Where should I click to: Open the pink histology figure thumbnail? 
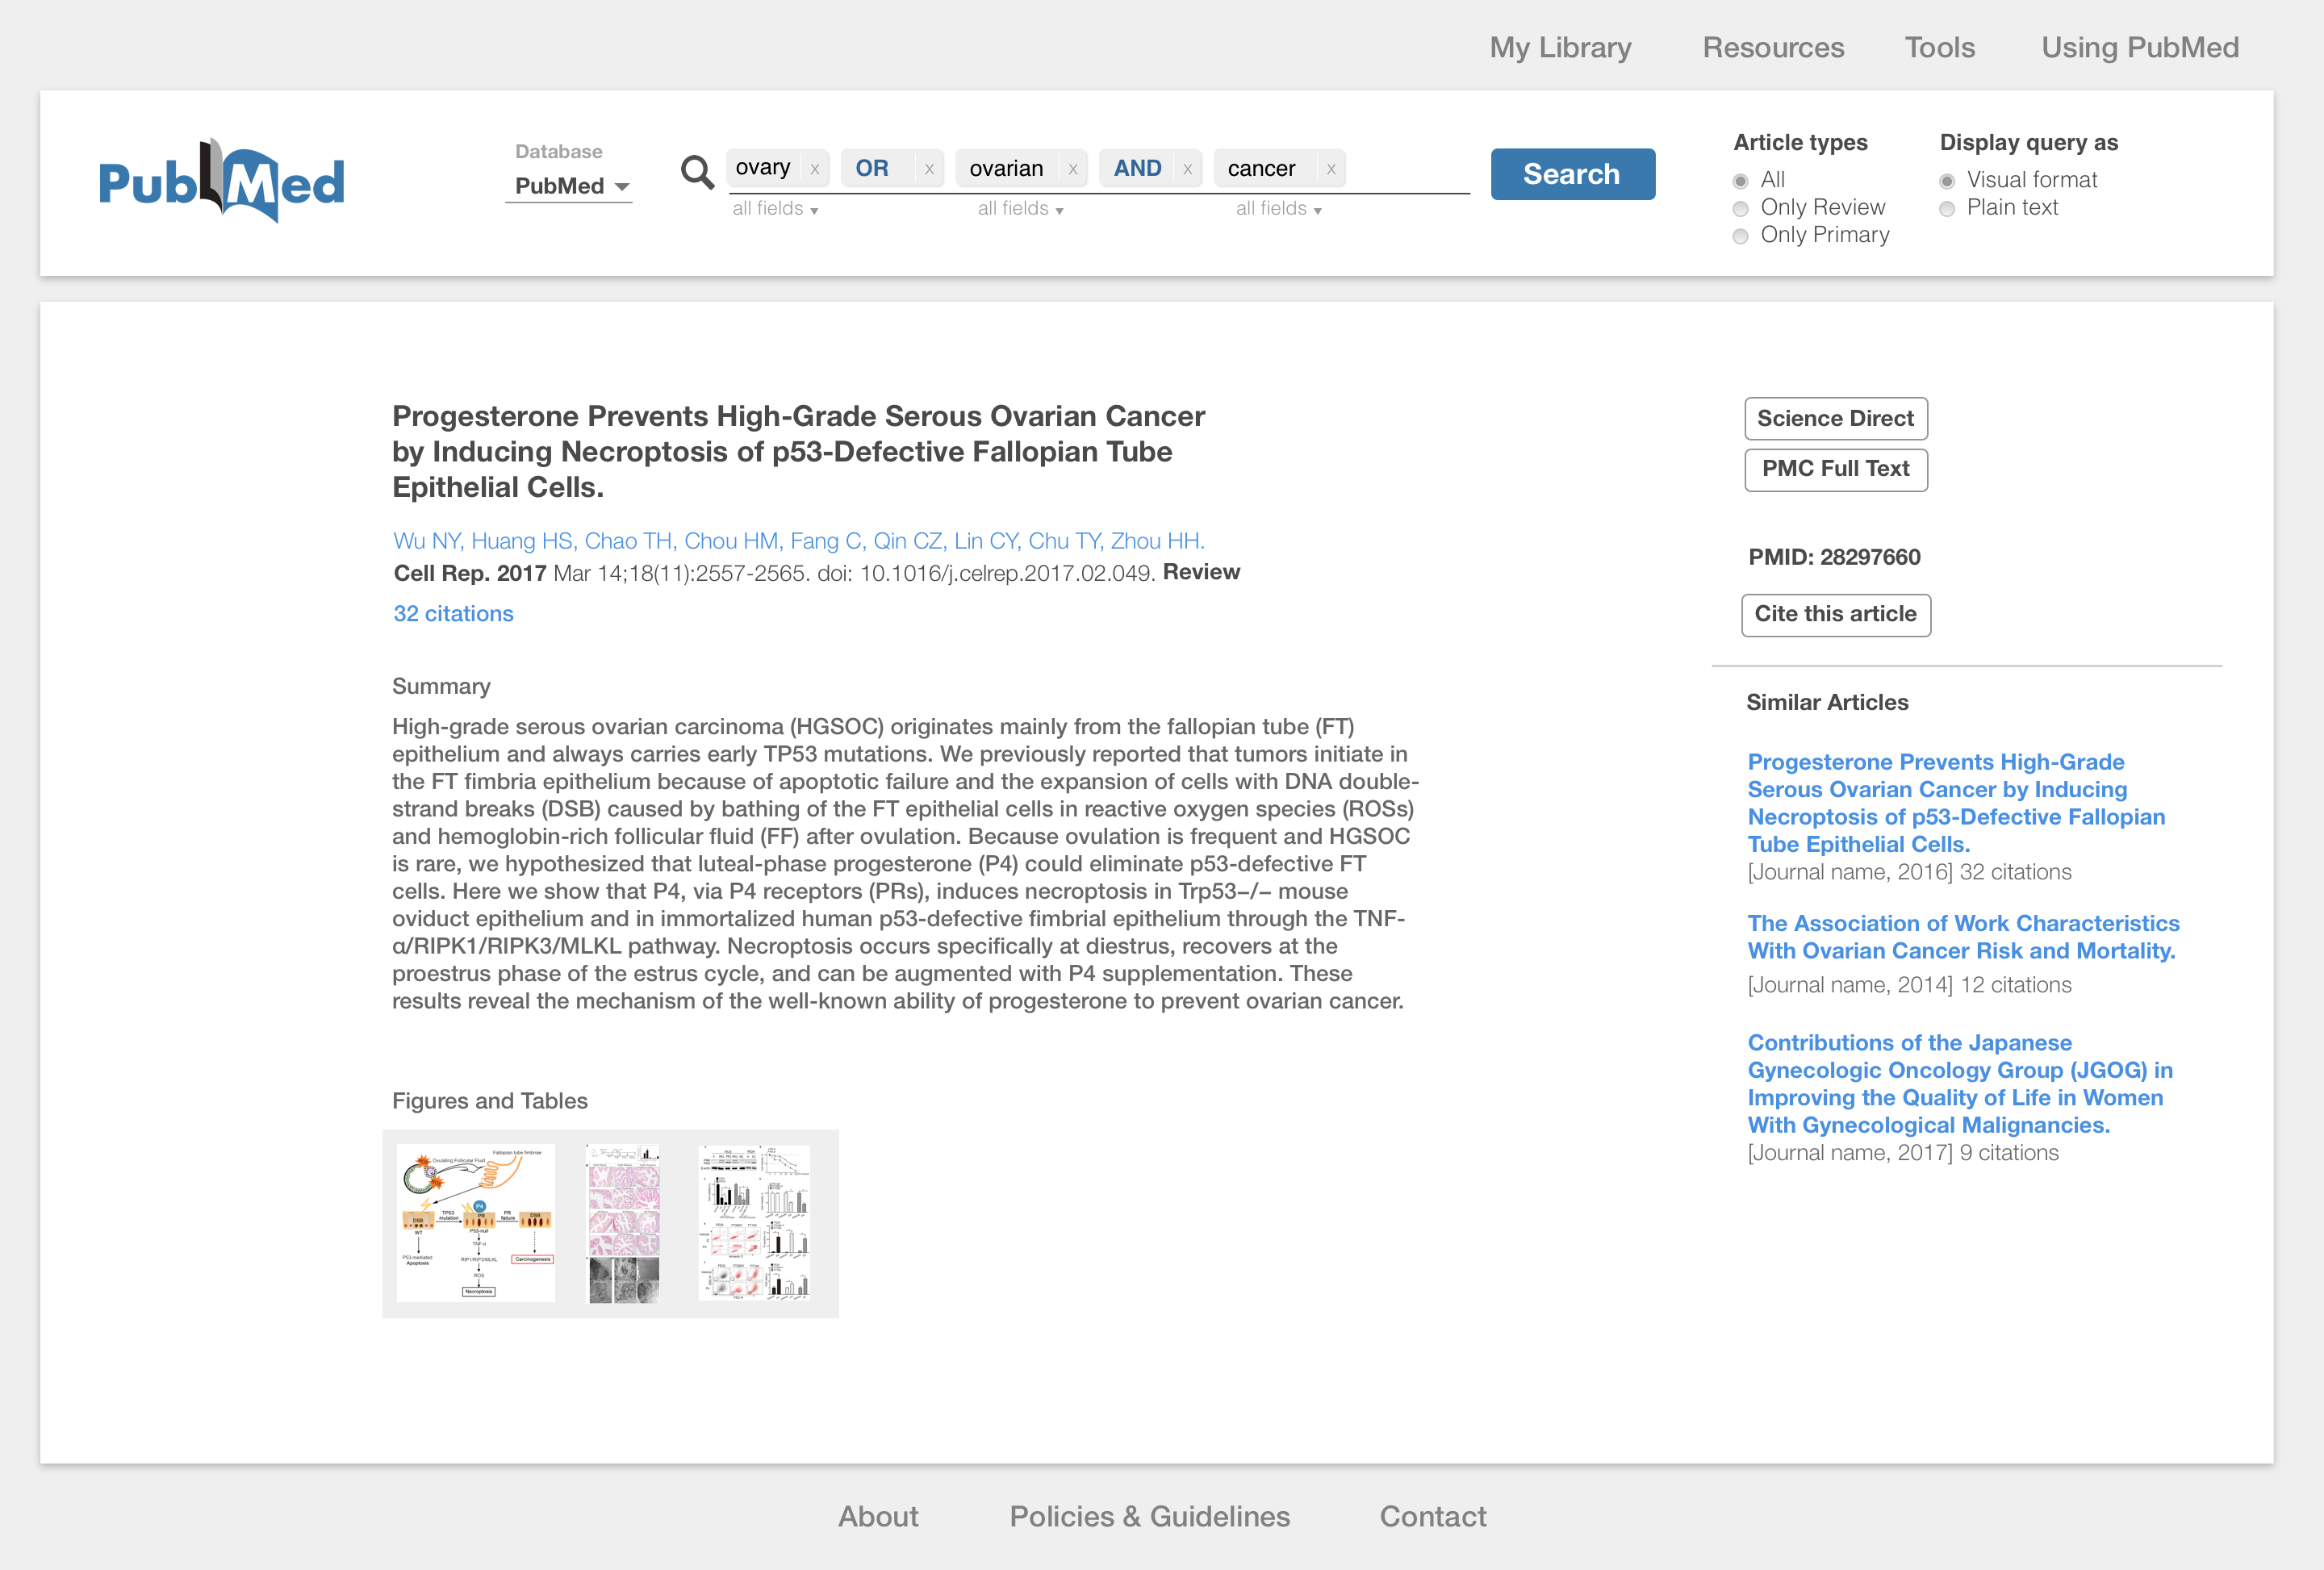coord(623,1223)
